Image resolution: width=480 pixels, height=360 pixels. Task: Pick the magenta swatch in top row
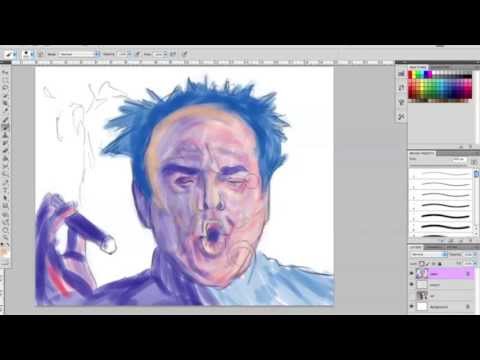(430, 74)
